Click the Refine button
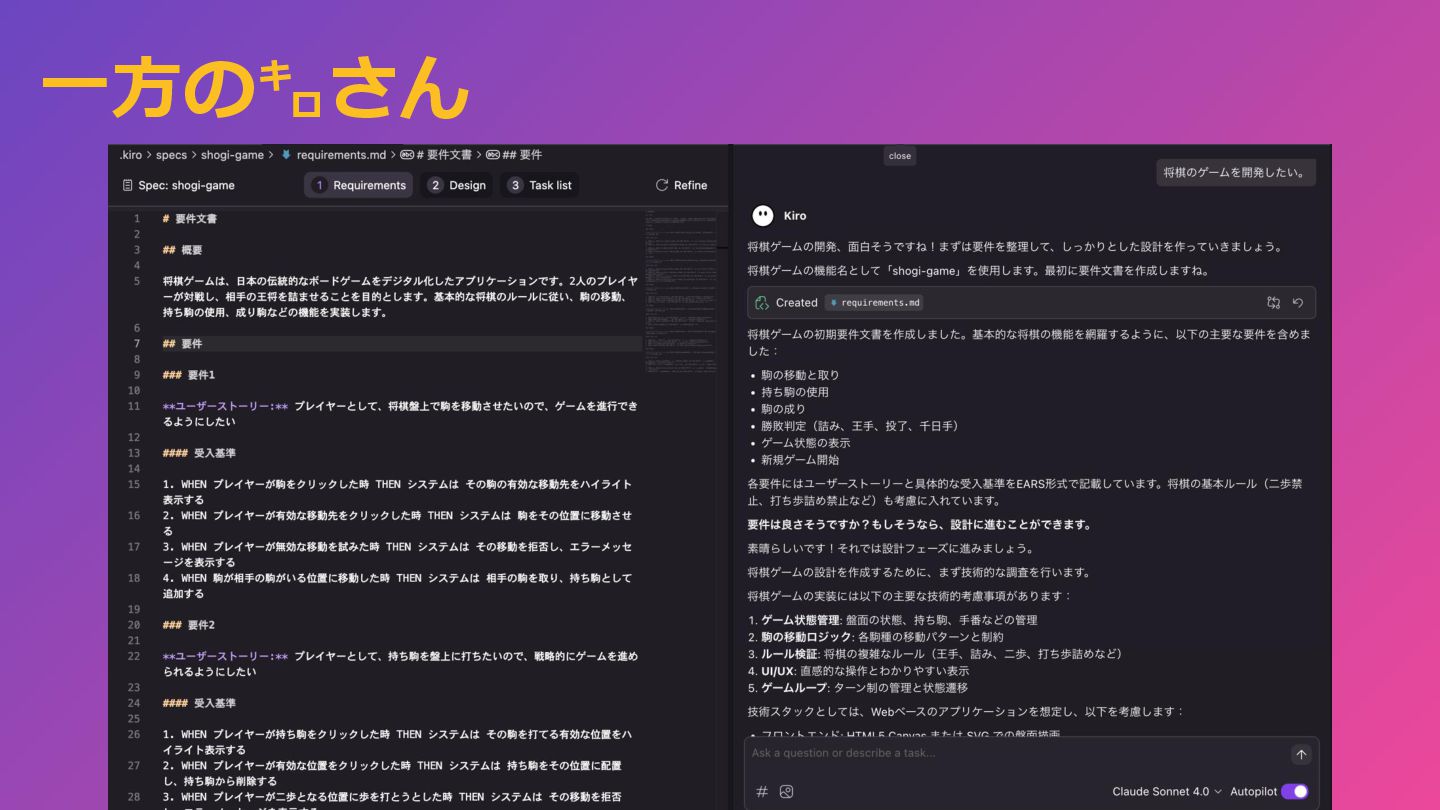 pos(681,185)
